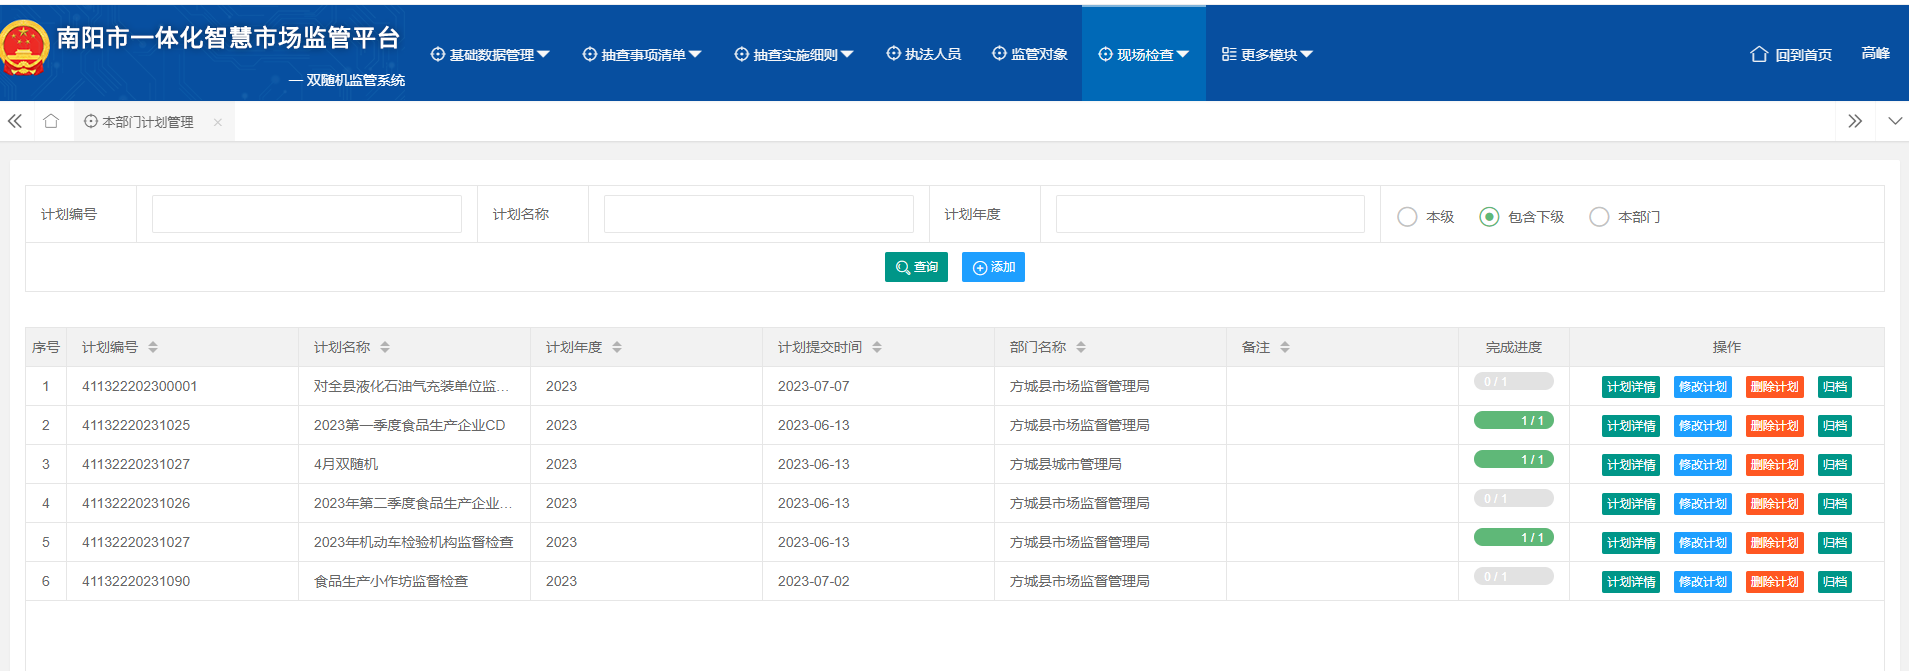Click 修改计划 for plan 411322202300001
This screenshot has width=1909, height=671.
tap(1703, 387)
